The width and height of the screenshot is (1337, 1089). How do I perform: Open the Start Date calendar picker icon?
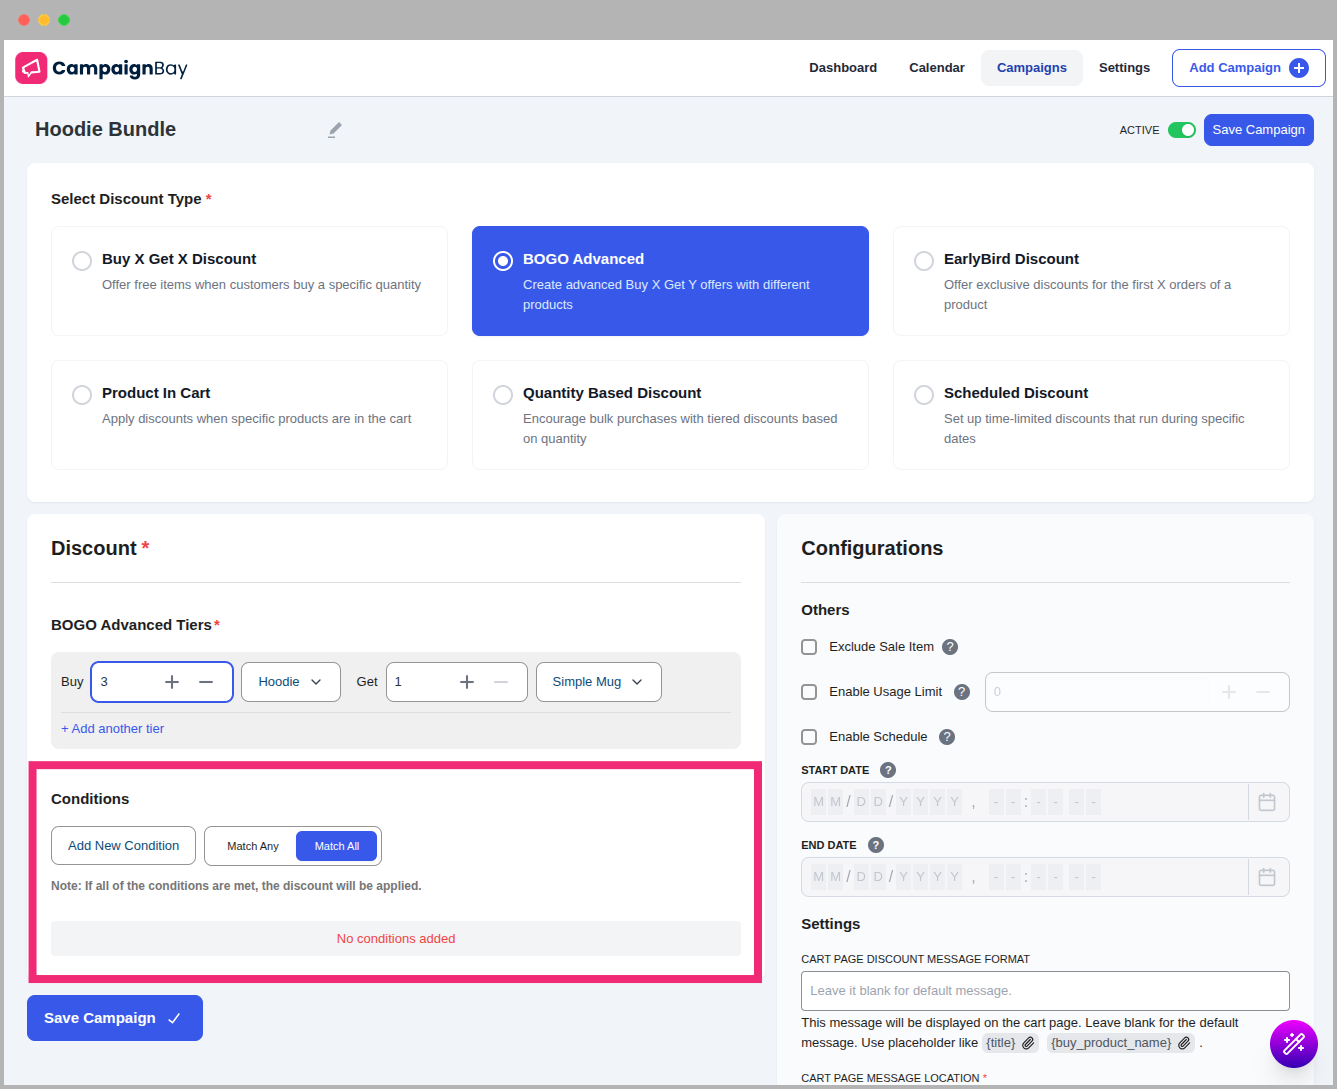[1267, 801]
